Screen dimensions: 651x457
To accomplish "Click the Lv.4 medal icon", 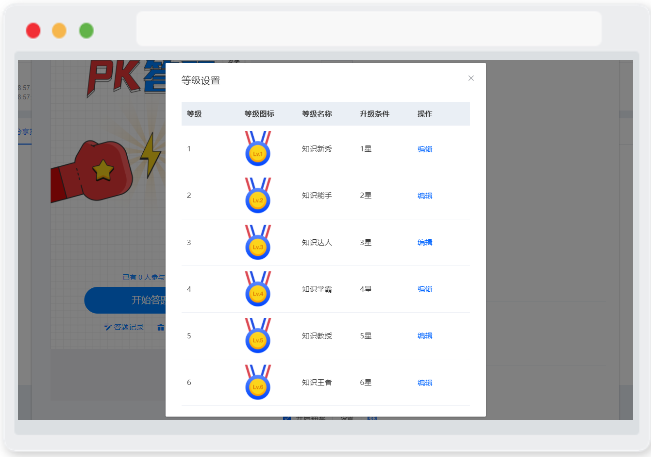I will [258, 289].
